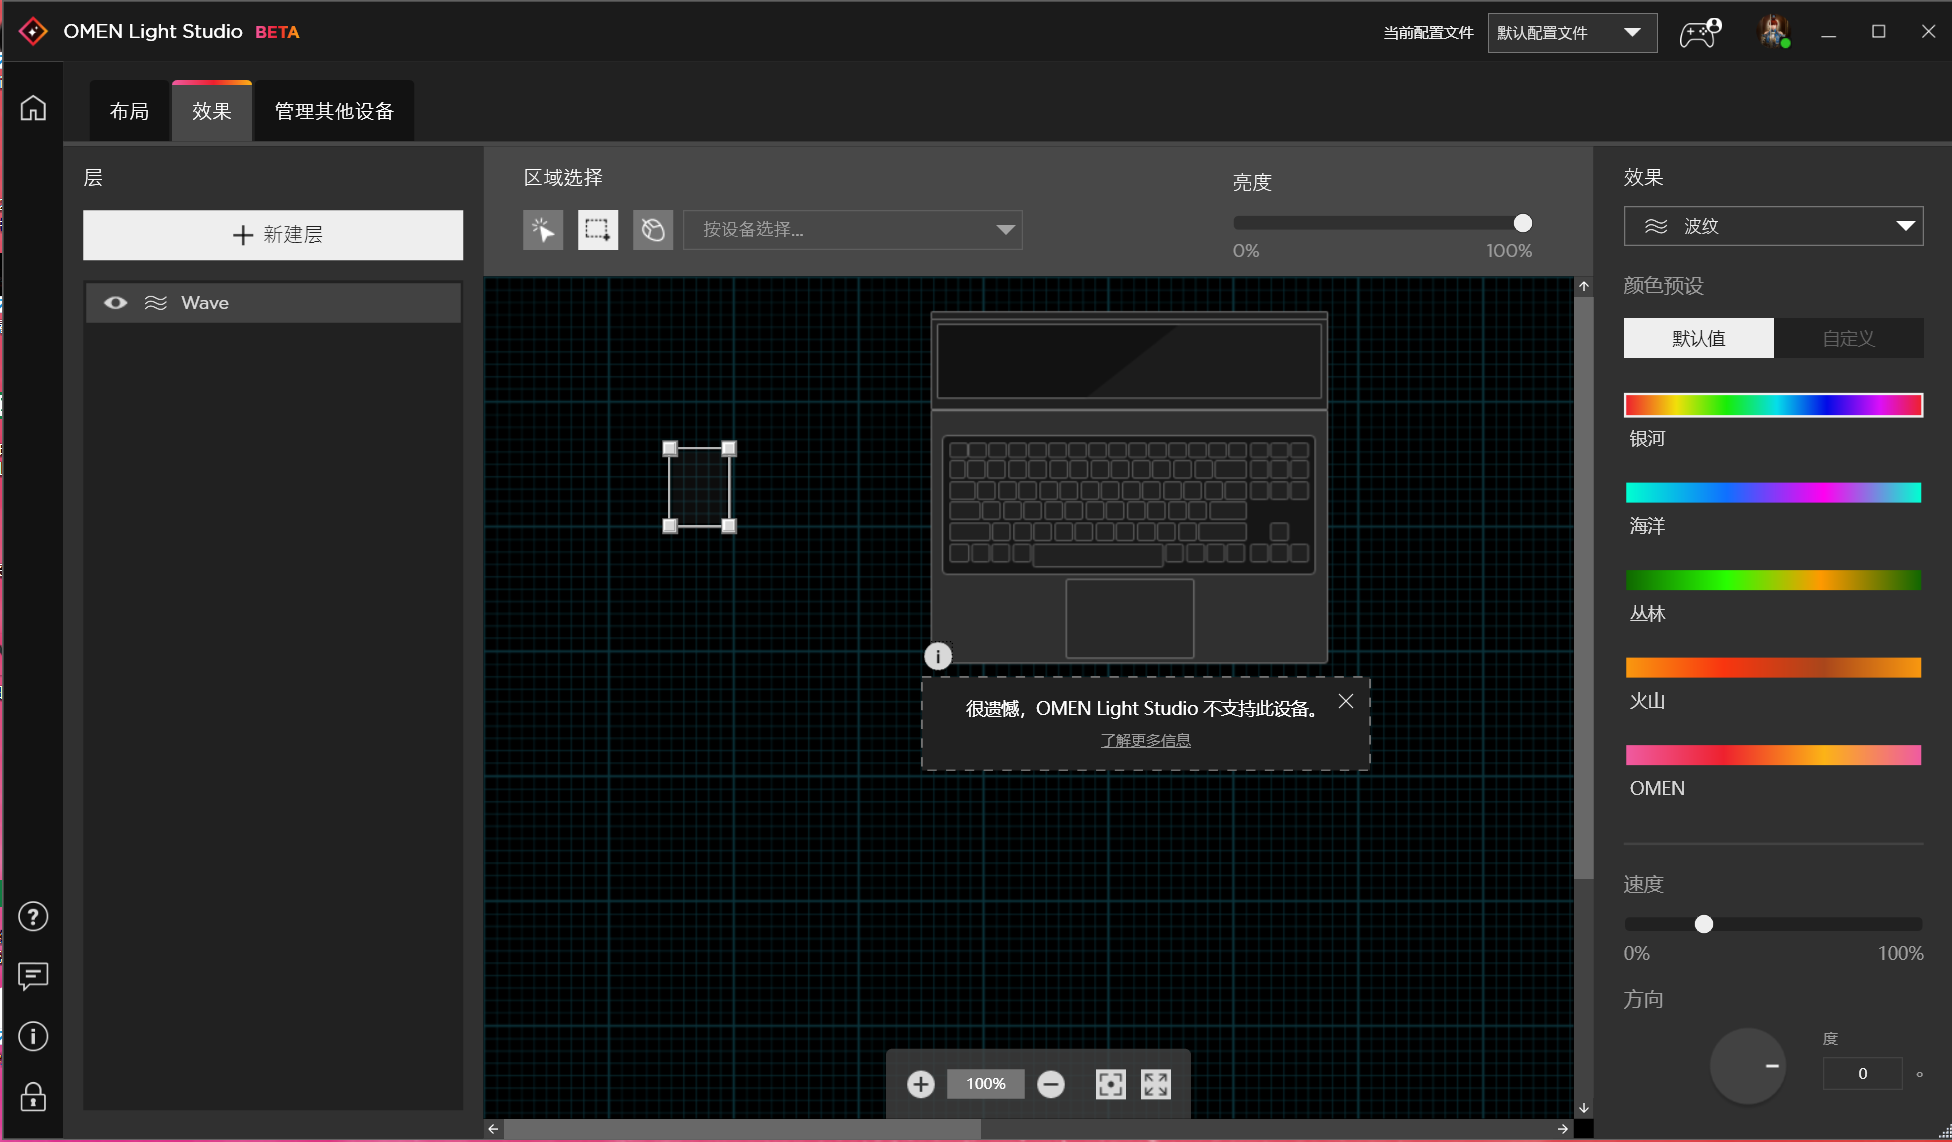Click 了解更多信息 learn more link
Image resolution: width=1952 pixels, height=1142 pixels.
[x=1146, y=738]
